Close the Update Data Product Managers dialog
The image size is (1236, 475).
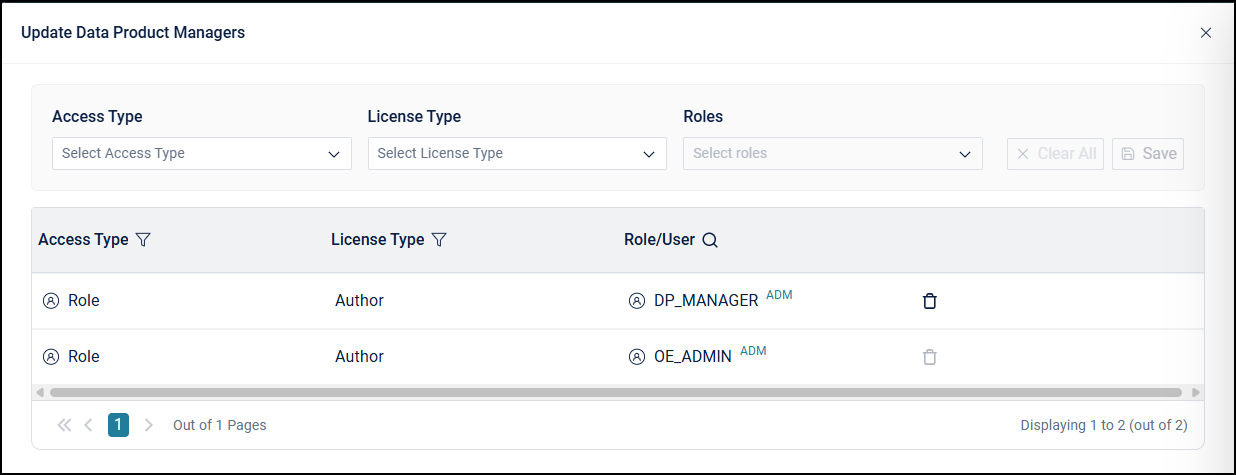click(1206, 33)
